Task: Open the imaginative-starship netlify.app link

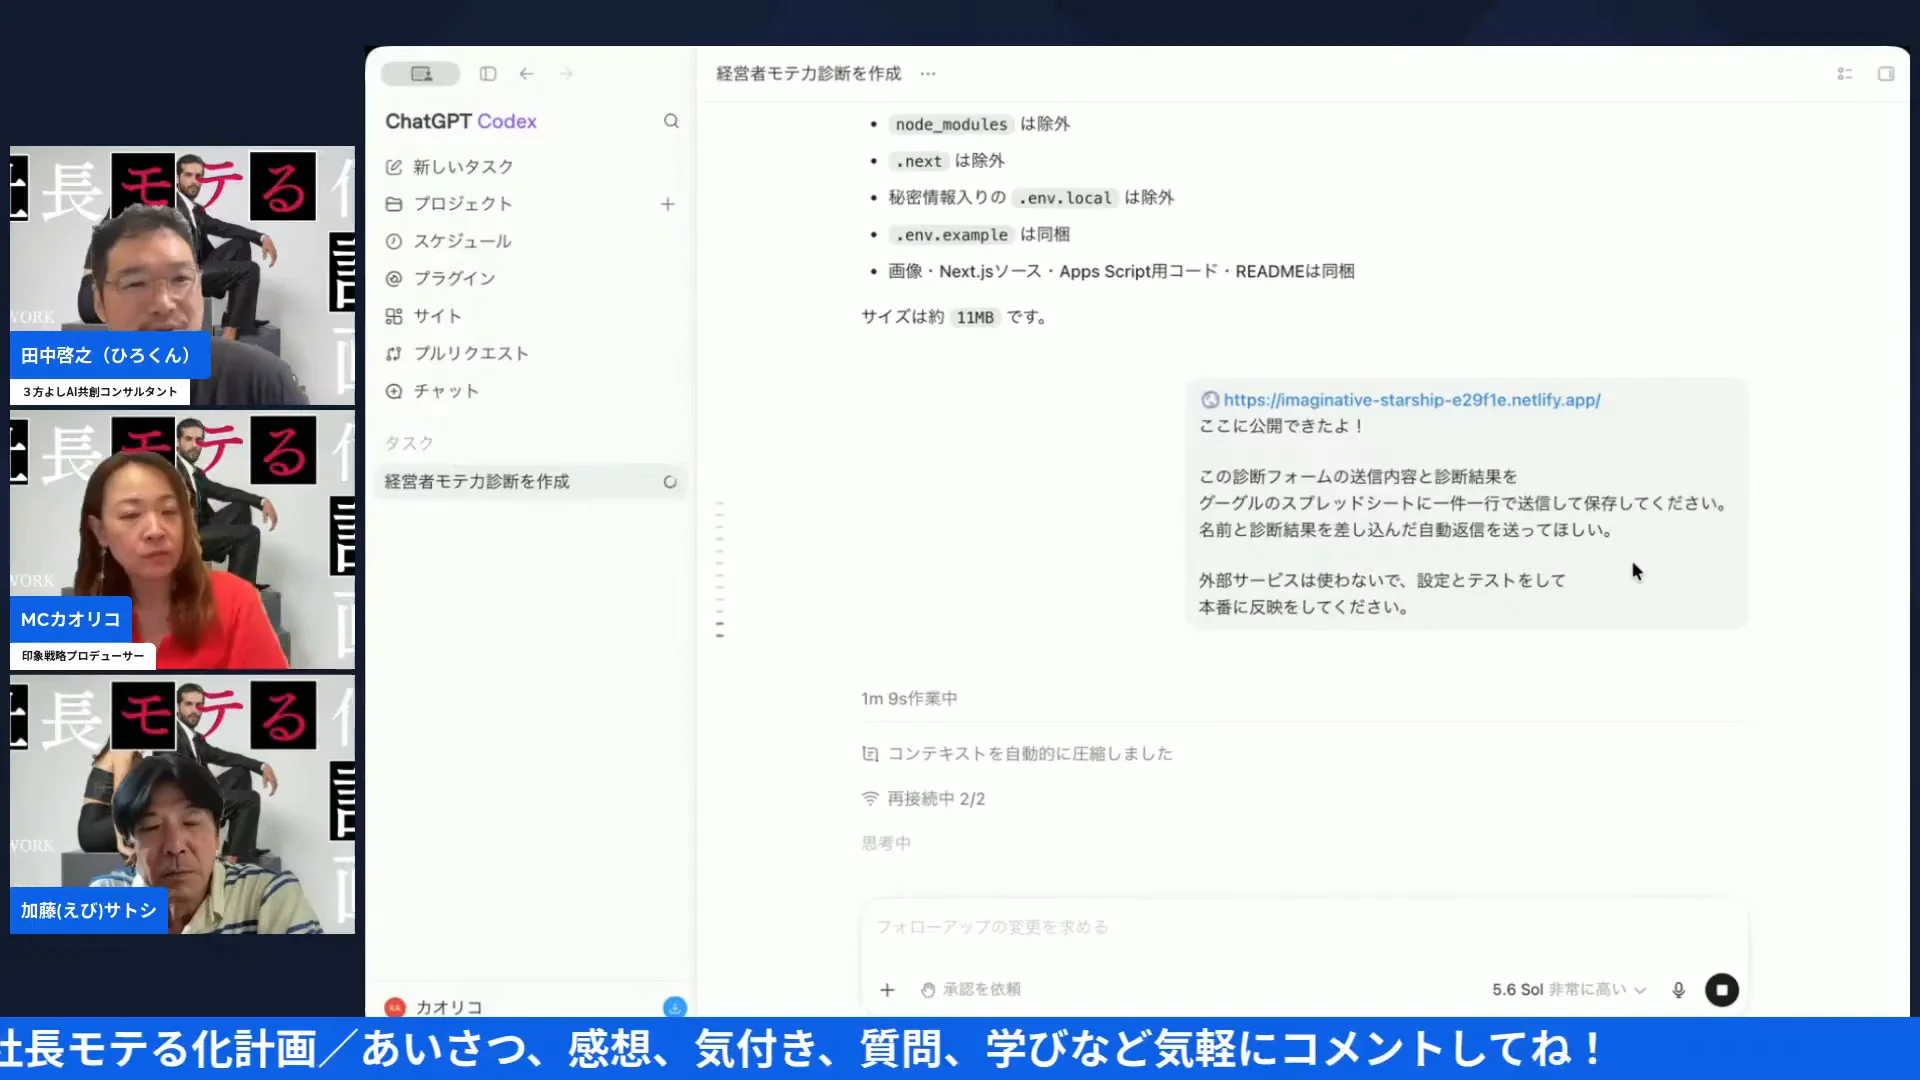Action: point(1411,400)
